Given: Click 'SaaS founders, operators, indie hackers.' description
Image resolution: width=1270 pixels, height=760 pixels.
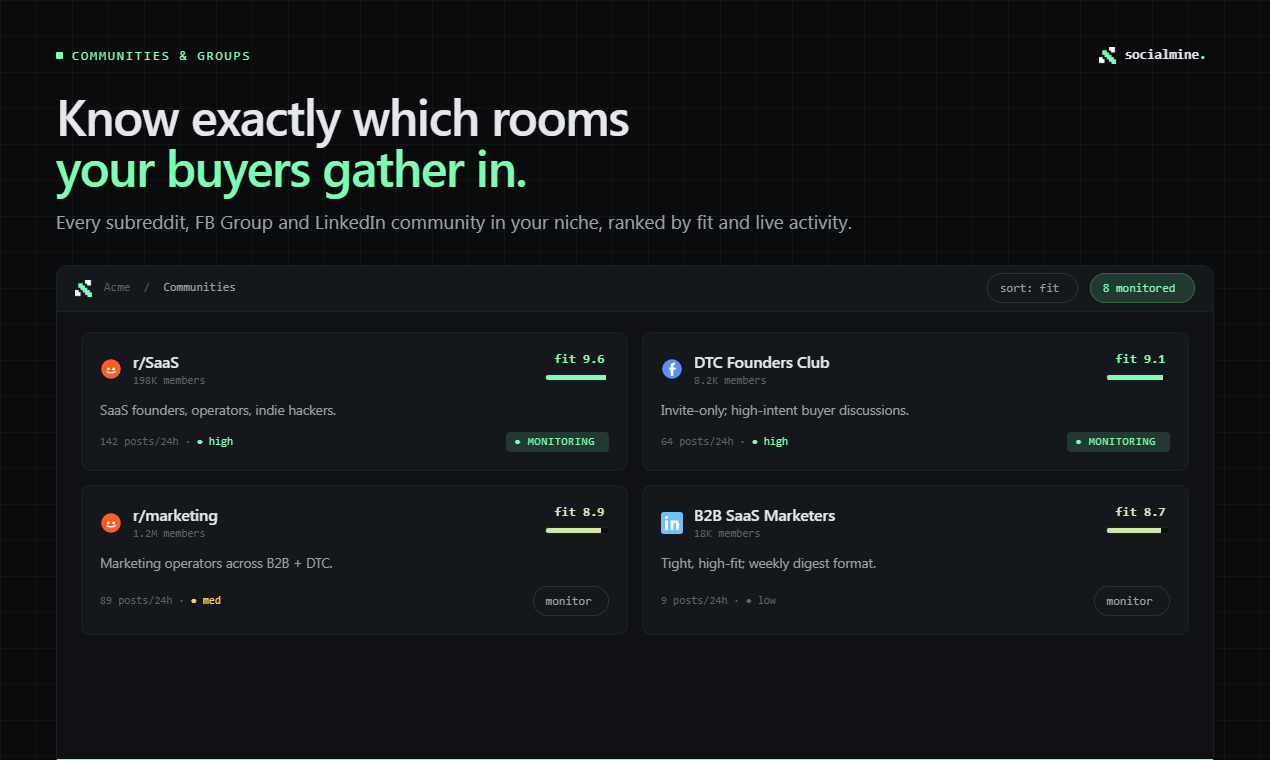Looking at the screenshot, I should click(x=218, y=411).
